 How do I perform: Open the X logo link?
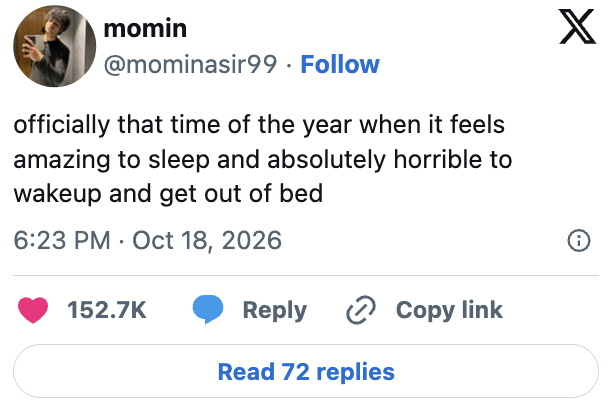coord(577,27)
